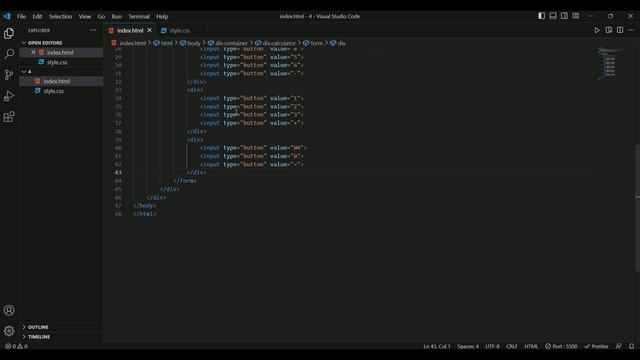Click the div.calculator breadcrumb item
This screenshot has width=640, height=360.
click(x=279, y=43)
